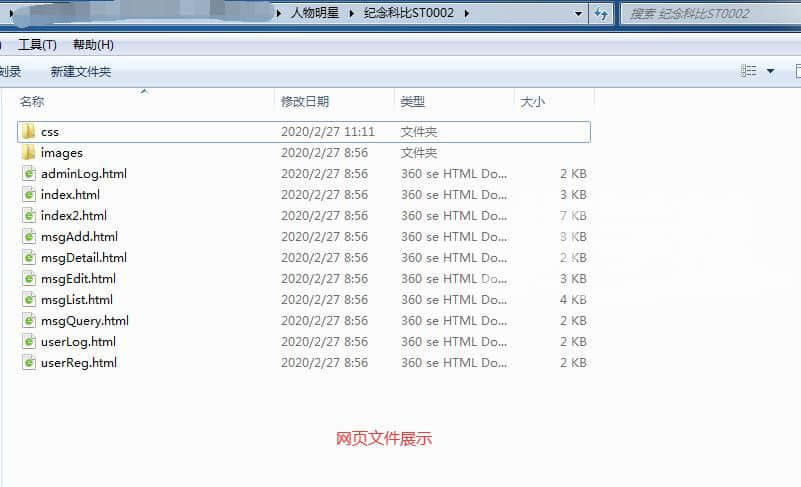The image size is (801, 487).
Task: Sort files by the 名称 column header
Action: tap(32, 102)
